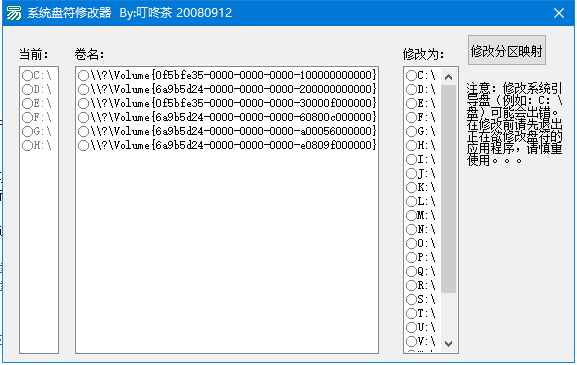Viewport: 577px width, 365px height.
Task: Select the Volume ending 200000000000 radio
Action: 227,89
